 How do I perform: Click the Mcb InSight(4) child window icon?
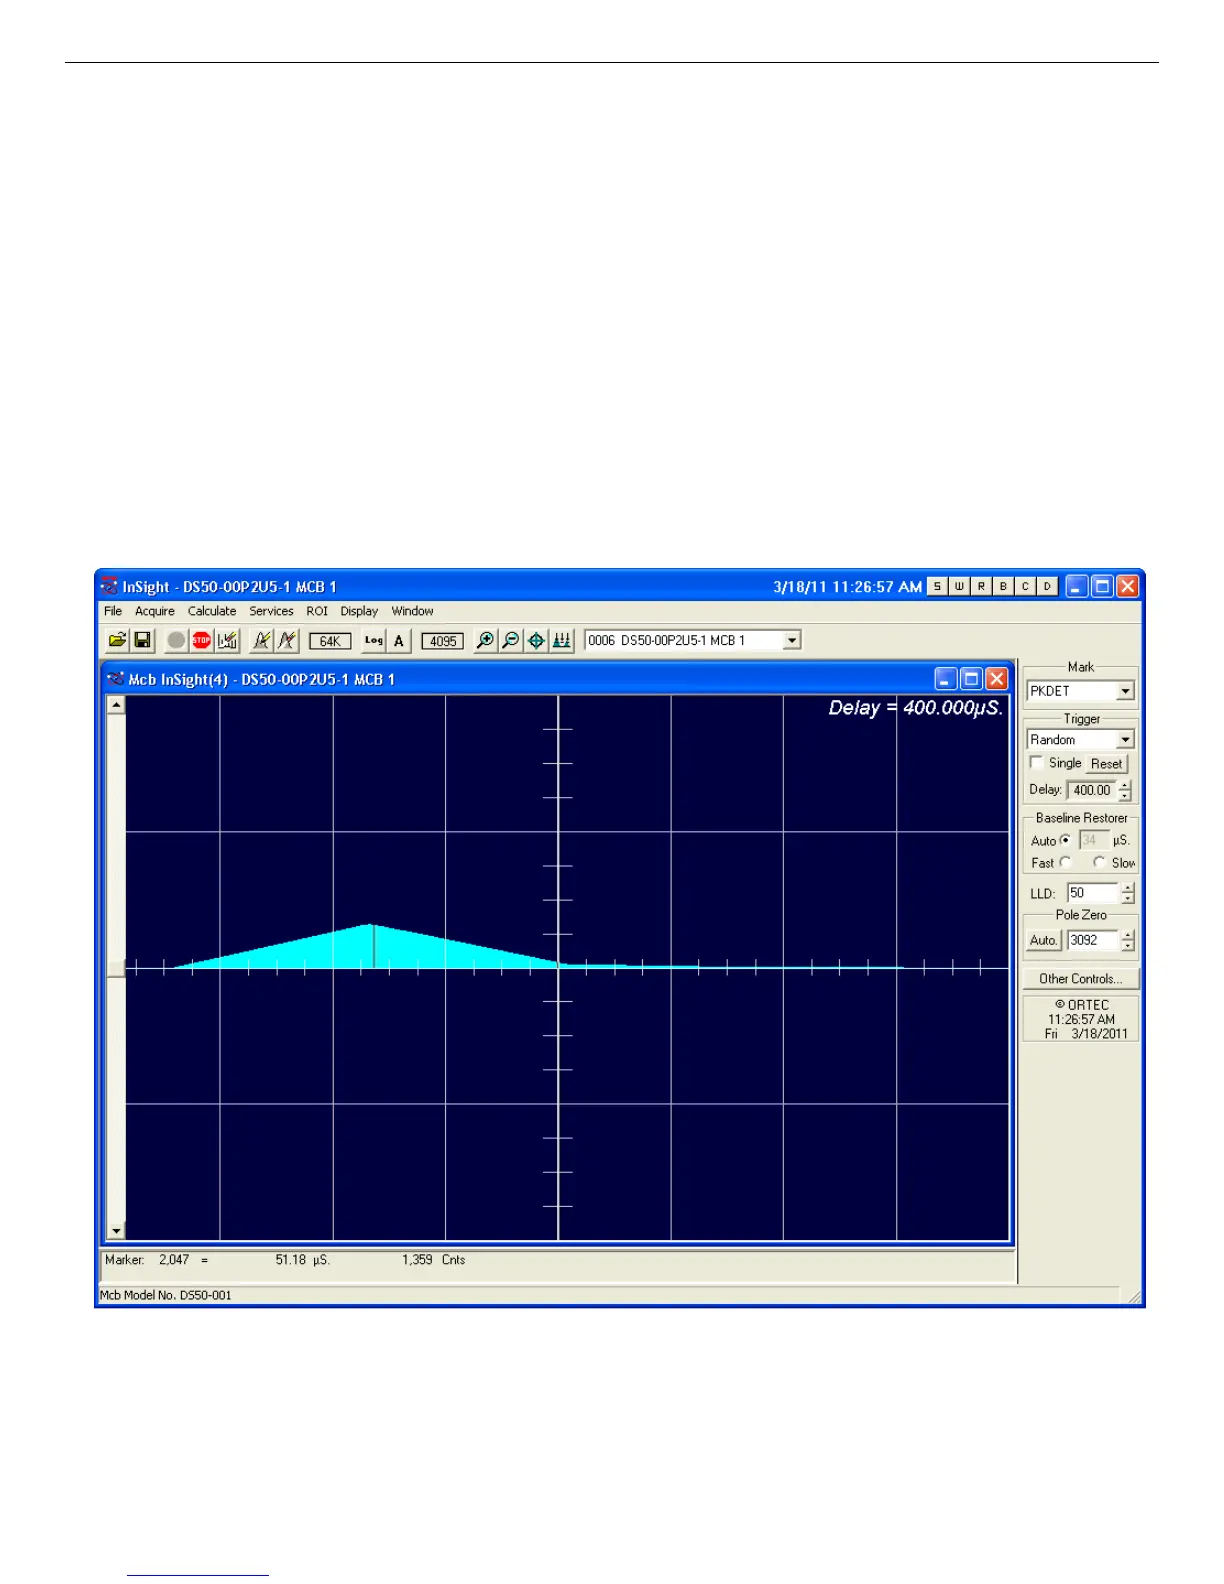pyautogui.click(x=115, y=679)
